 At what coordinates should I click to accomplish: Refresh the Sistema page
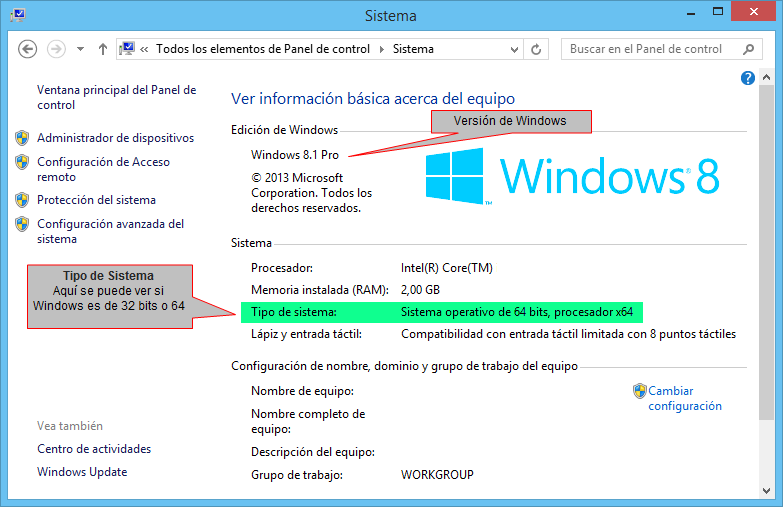(x=536, y=49)
